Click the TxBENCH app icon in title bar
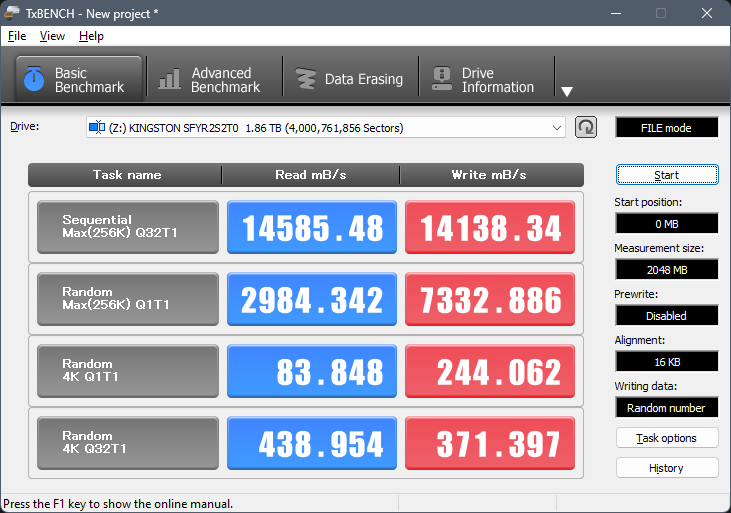 coord(13,13)
